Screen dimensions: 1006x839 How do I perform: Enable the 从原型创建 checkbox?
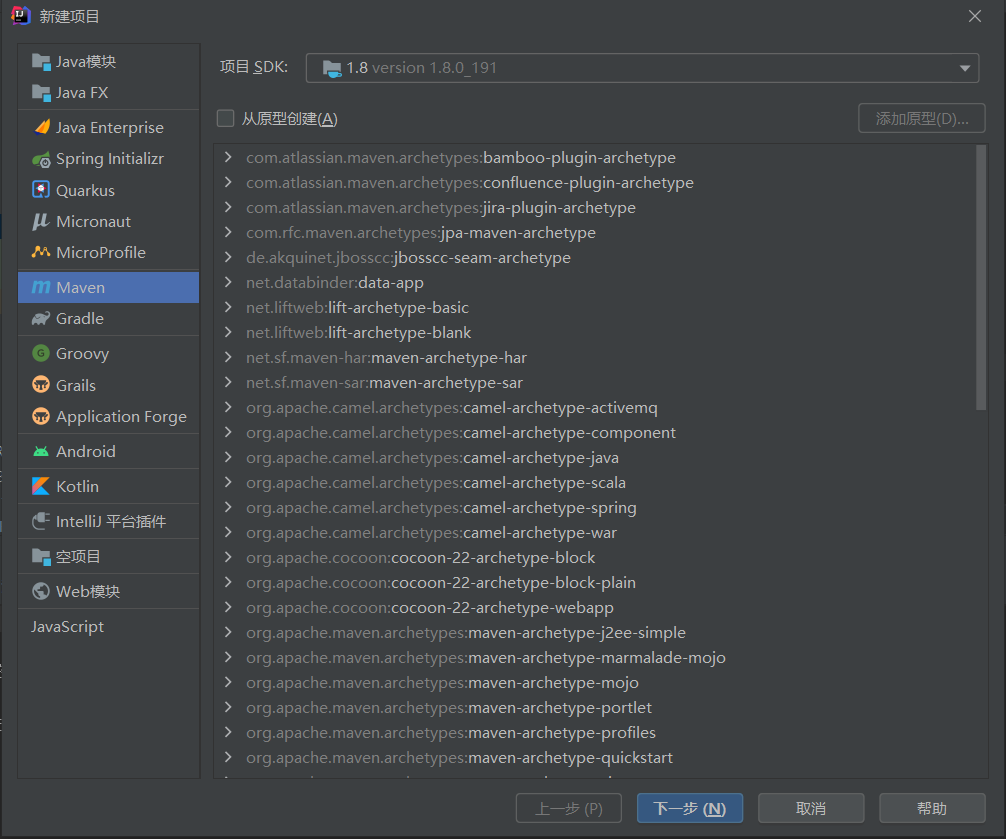[x=225, y=119]
